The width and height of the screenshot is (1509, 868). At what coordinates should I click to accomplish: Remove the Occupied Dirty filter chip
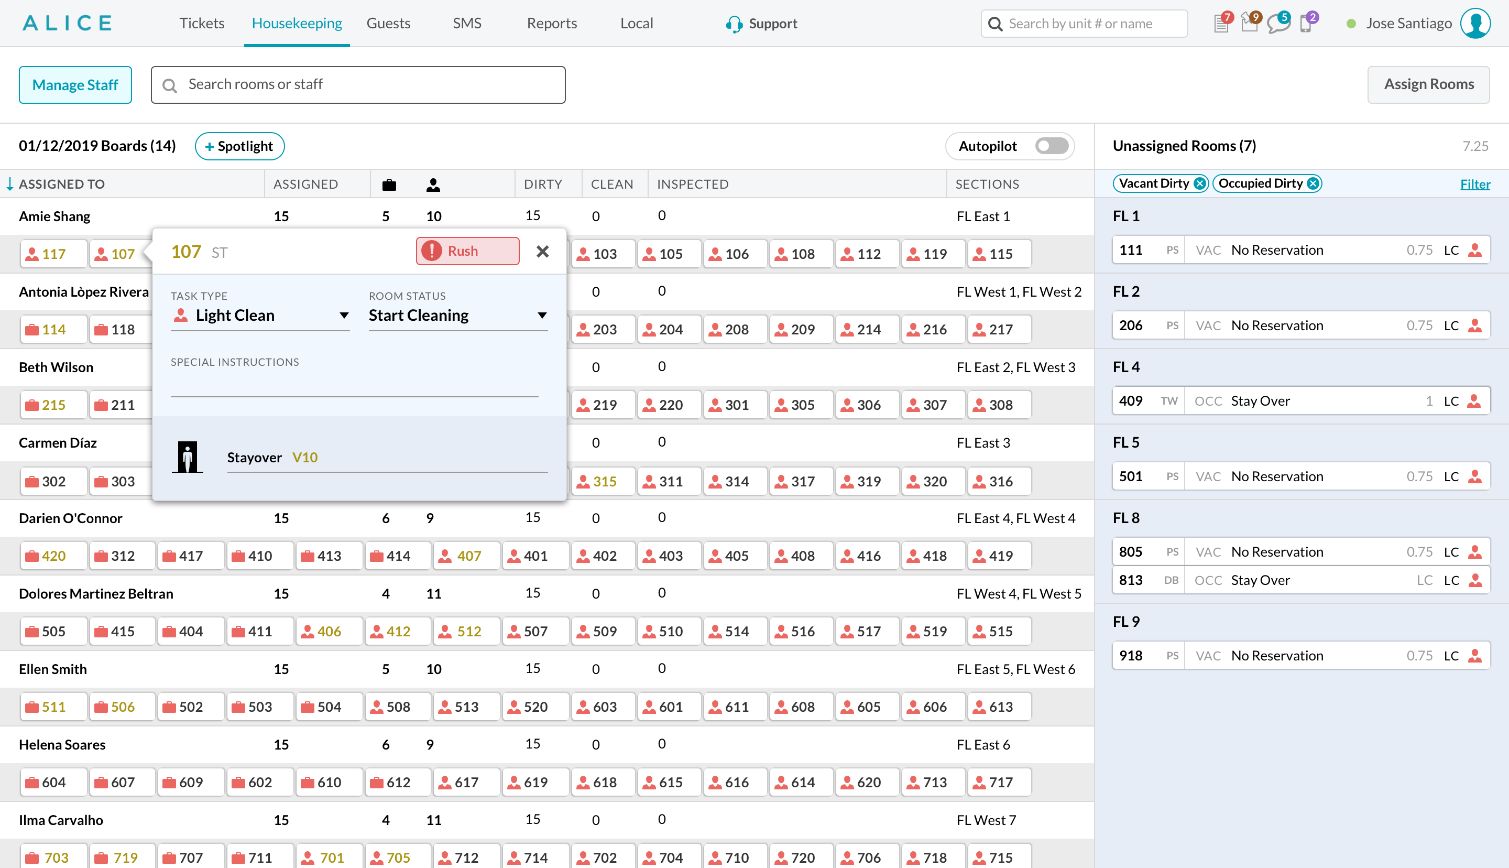coord(1313,184)
